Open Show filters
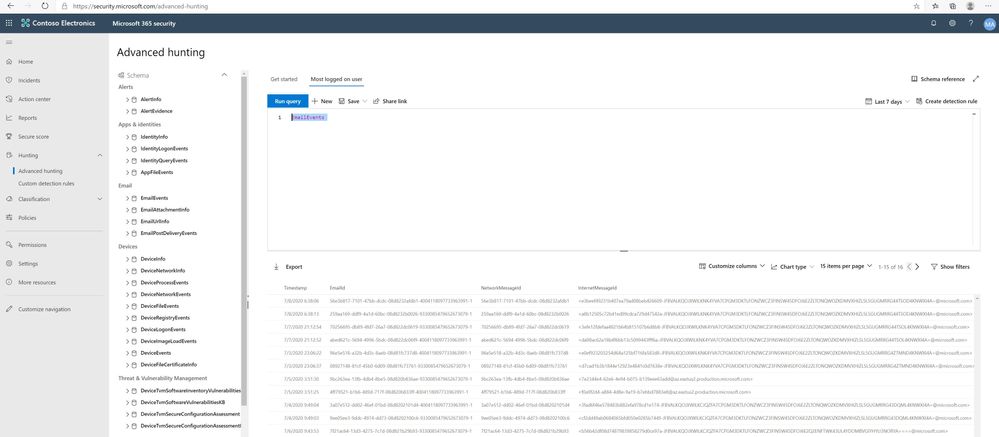Image resolution: width=999 pixels, height=437 pixels. [950, 267]
